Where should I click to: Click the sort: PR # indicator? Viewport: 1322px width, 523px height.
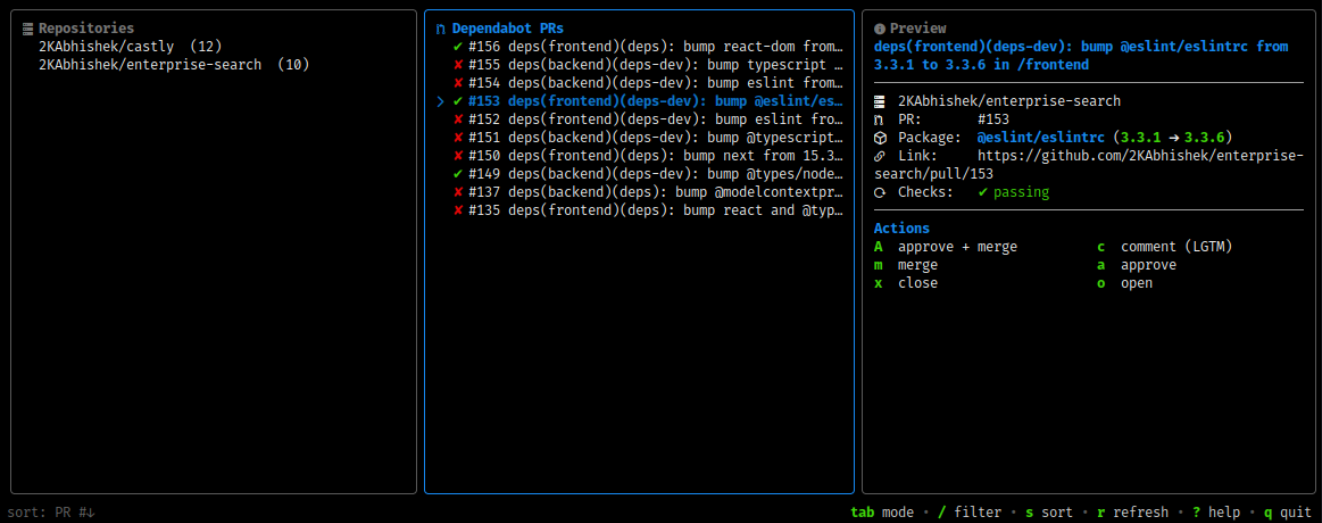point(52,512)
